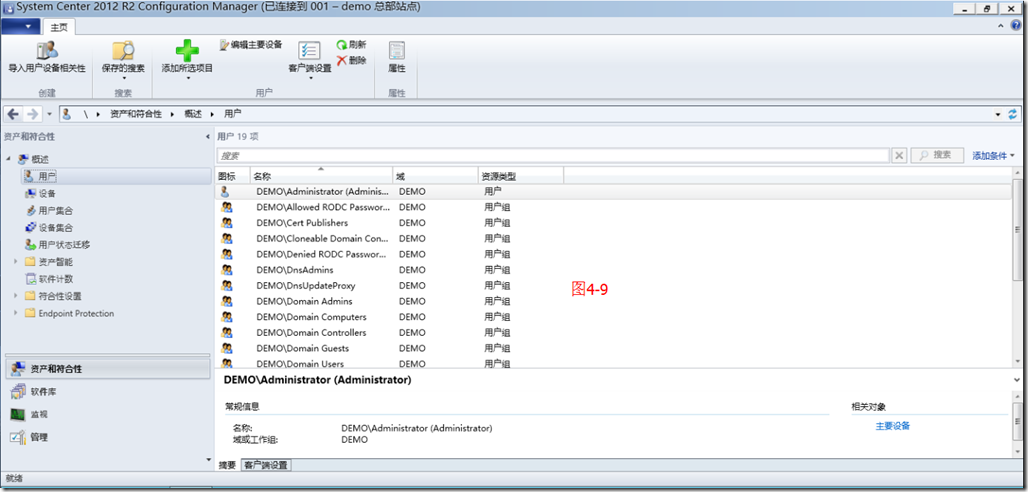Expand the Endpoint Protection folder
The width and height of the screenshot is (1028, 492).
click(16, 313)
